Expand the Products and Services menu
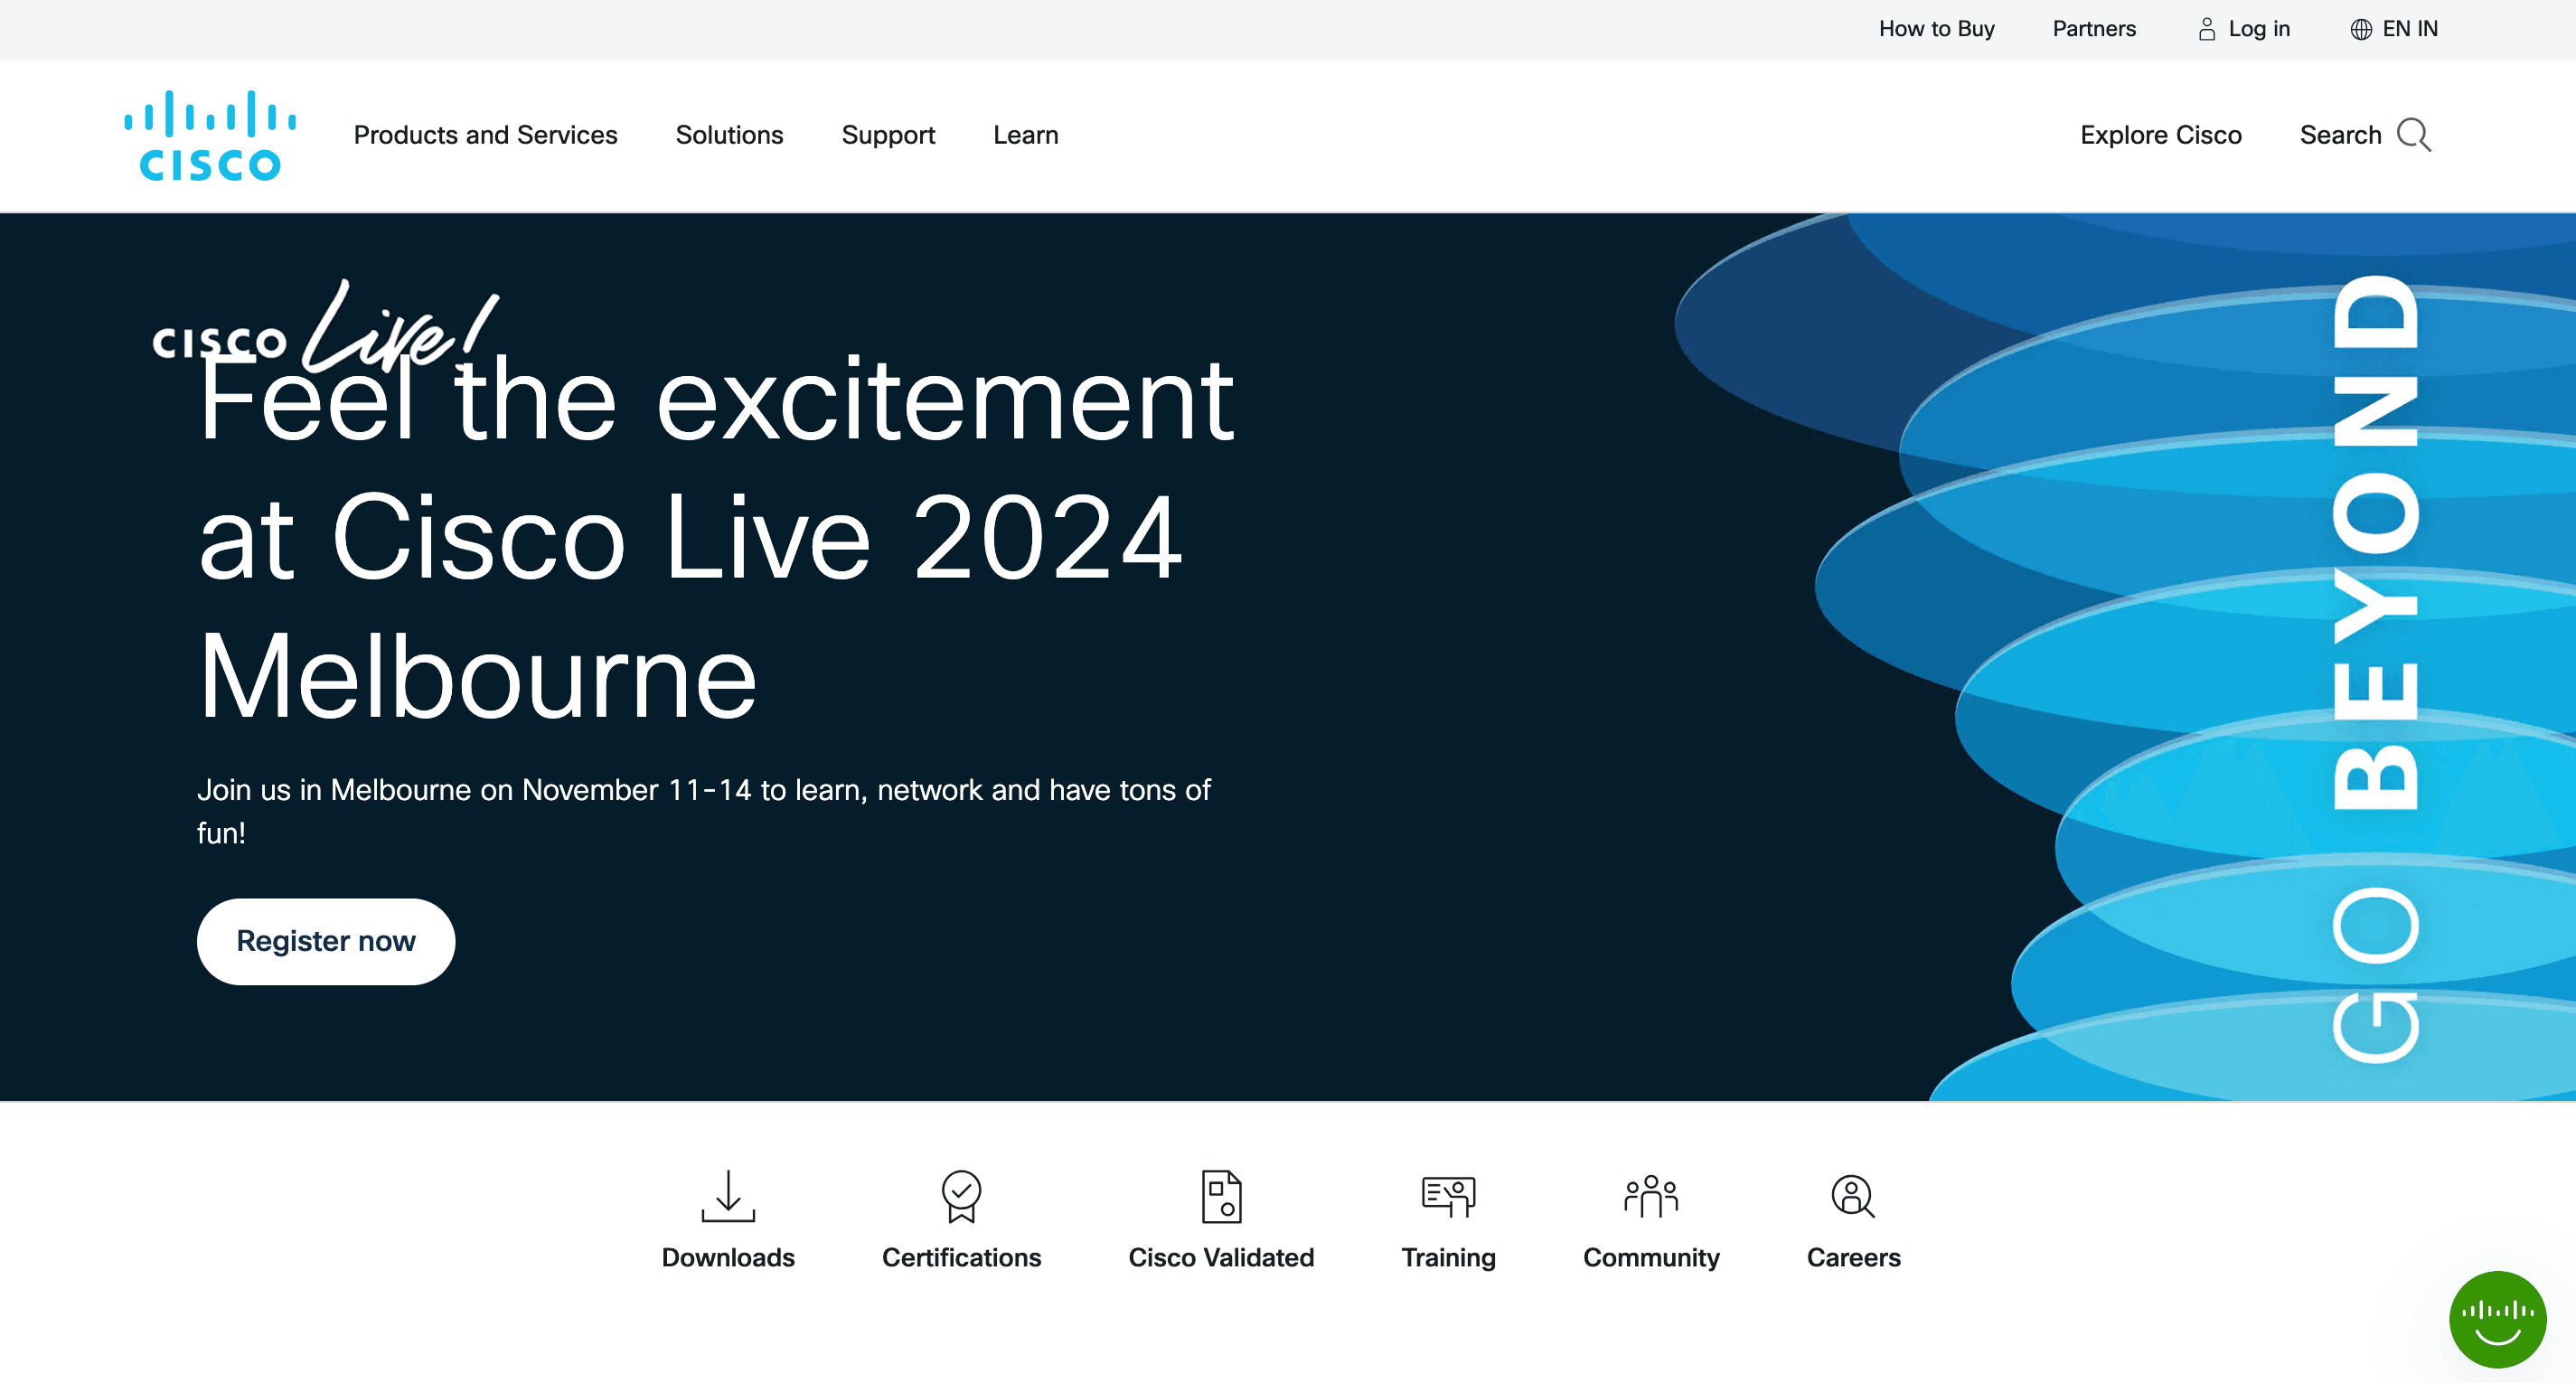The image size is (2576, 1383). click(x=485, y=135)
